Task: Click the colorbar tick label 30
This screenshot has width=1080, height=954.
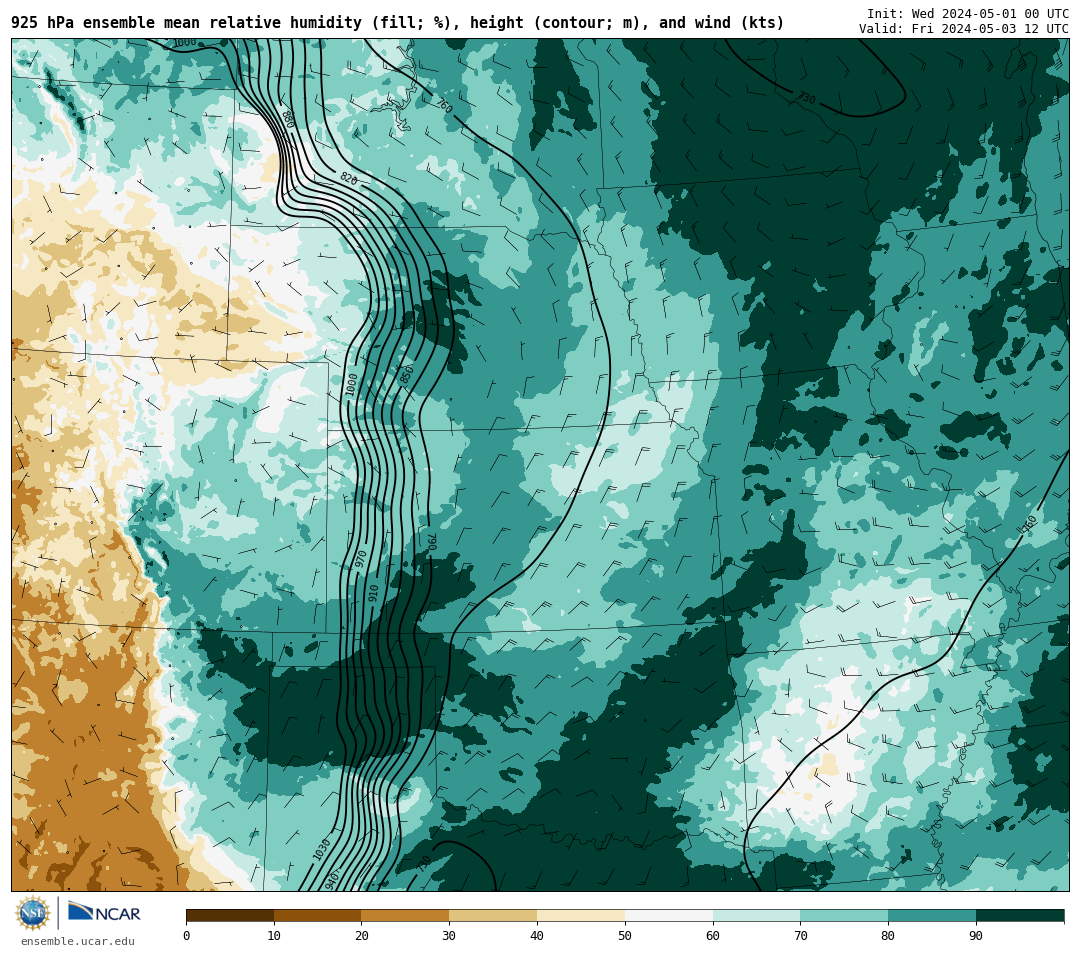Action: [449, 935]
